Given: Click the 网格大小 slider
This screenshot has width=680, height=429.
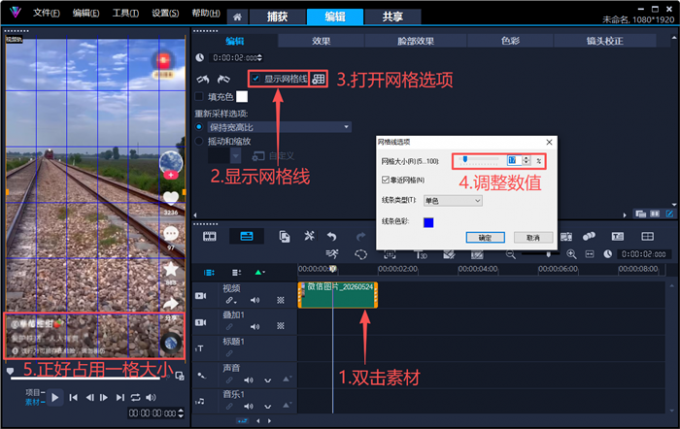Looking at the screenshot, I should point(479,160).
